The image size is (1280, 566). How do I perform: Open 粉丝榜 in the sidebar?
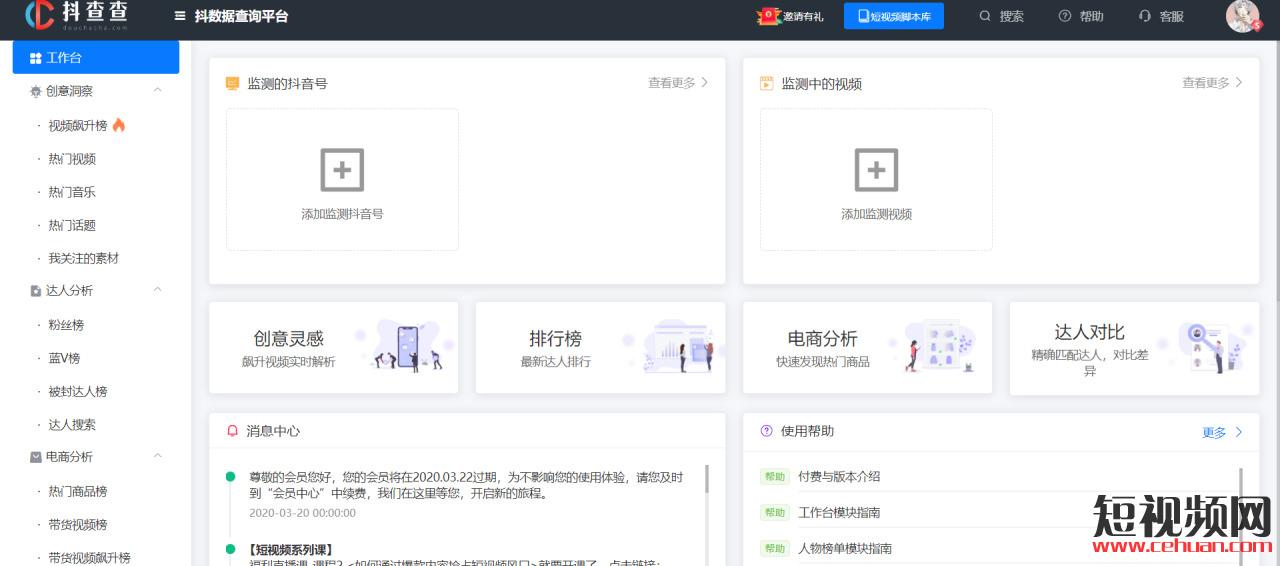point(66,325)
